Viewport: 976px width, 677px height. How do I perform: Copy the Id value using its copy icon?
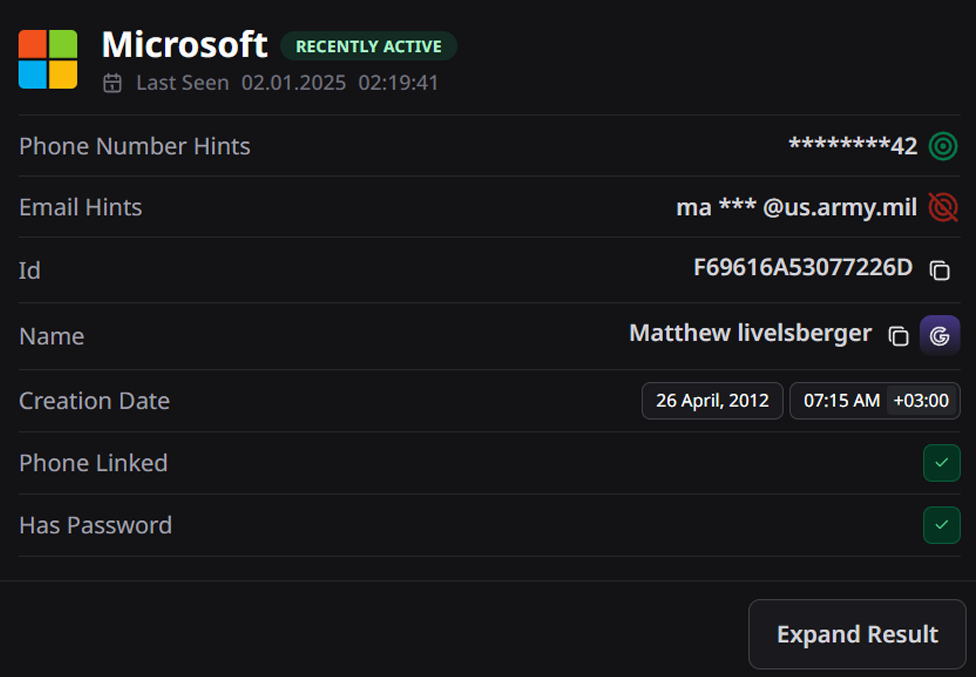pos(940,270)
